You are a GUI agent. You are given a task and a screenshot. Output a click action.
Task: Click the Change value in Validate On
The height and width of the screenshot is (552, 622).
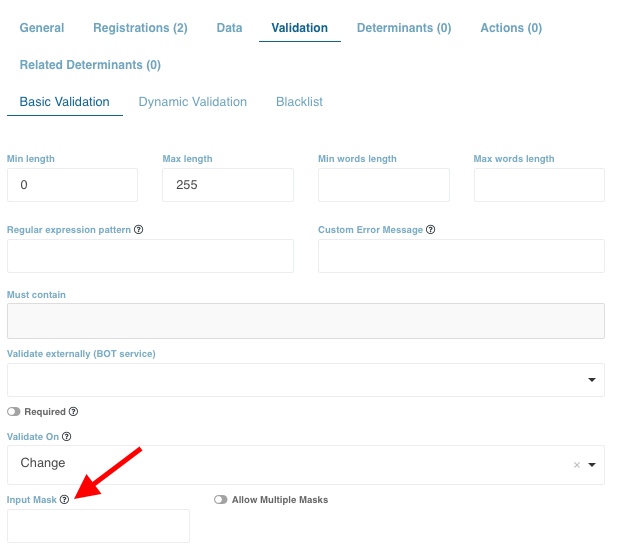click(x=43, y=463)
